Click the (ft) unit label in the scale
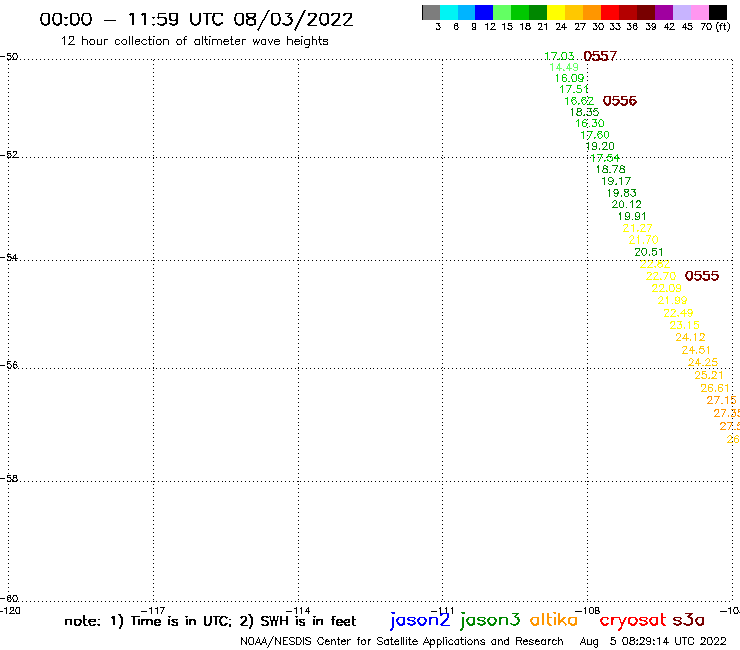This screenshot has height=650, width=740. click(723, 26)
